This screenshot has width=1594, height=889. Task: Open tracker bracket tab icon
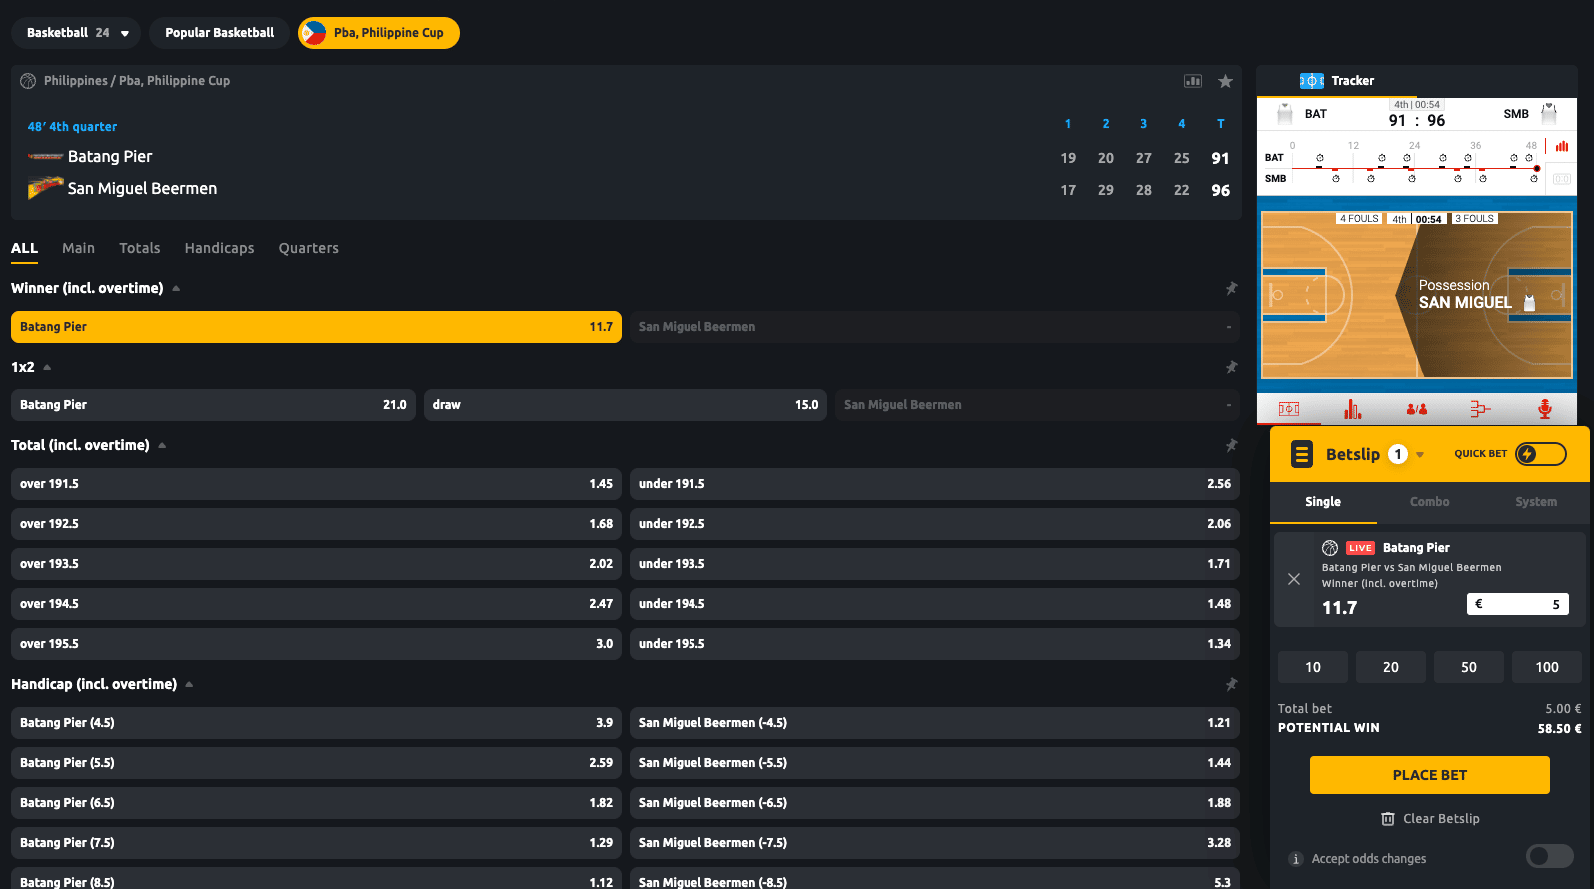[x=1480, y=409]
